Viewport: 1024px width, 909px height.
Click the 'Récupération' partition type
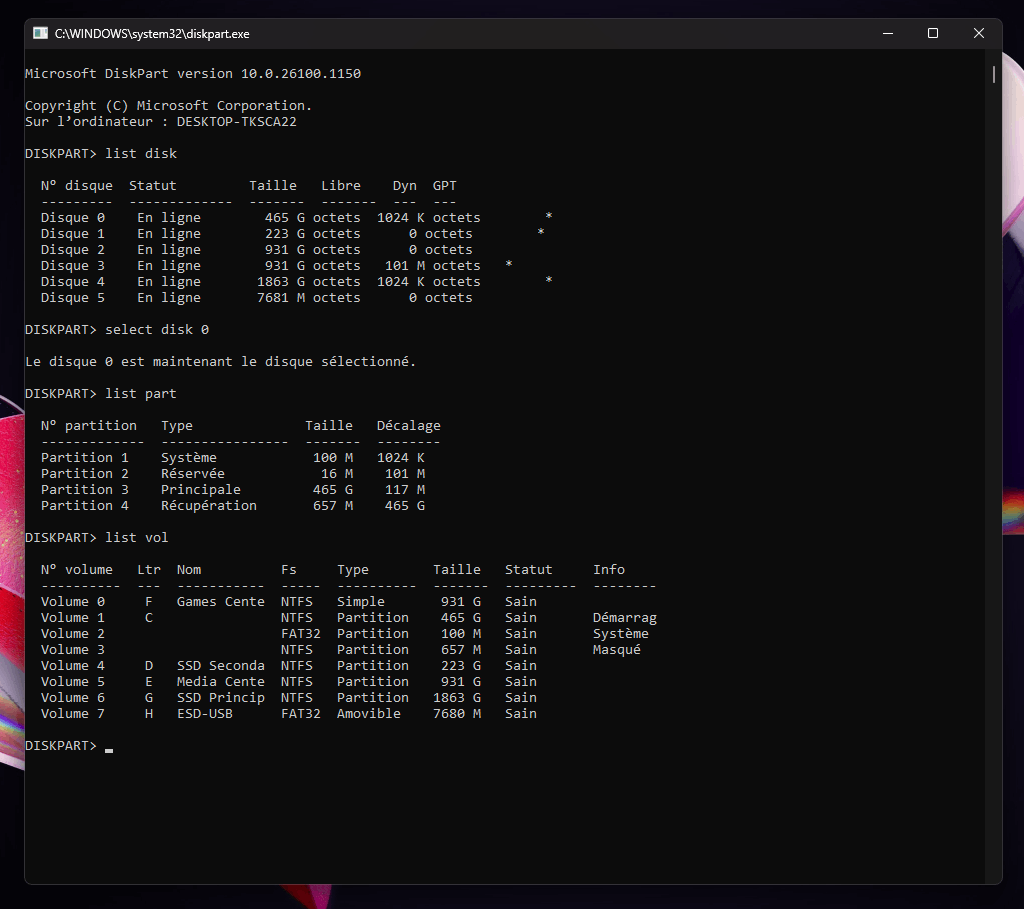point(209,505)
